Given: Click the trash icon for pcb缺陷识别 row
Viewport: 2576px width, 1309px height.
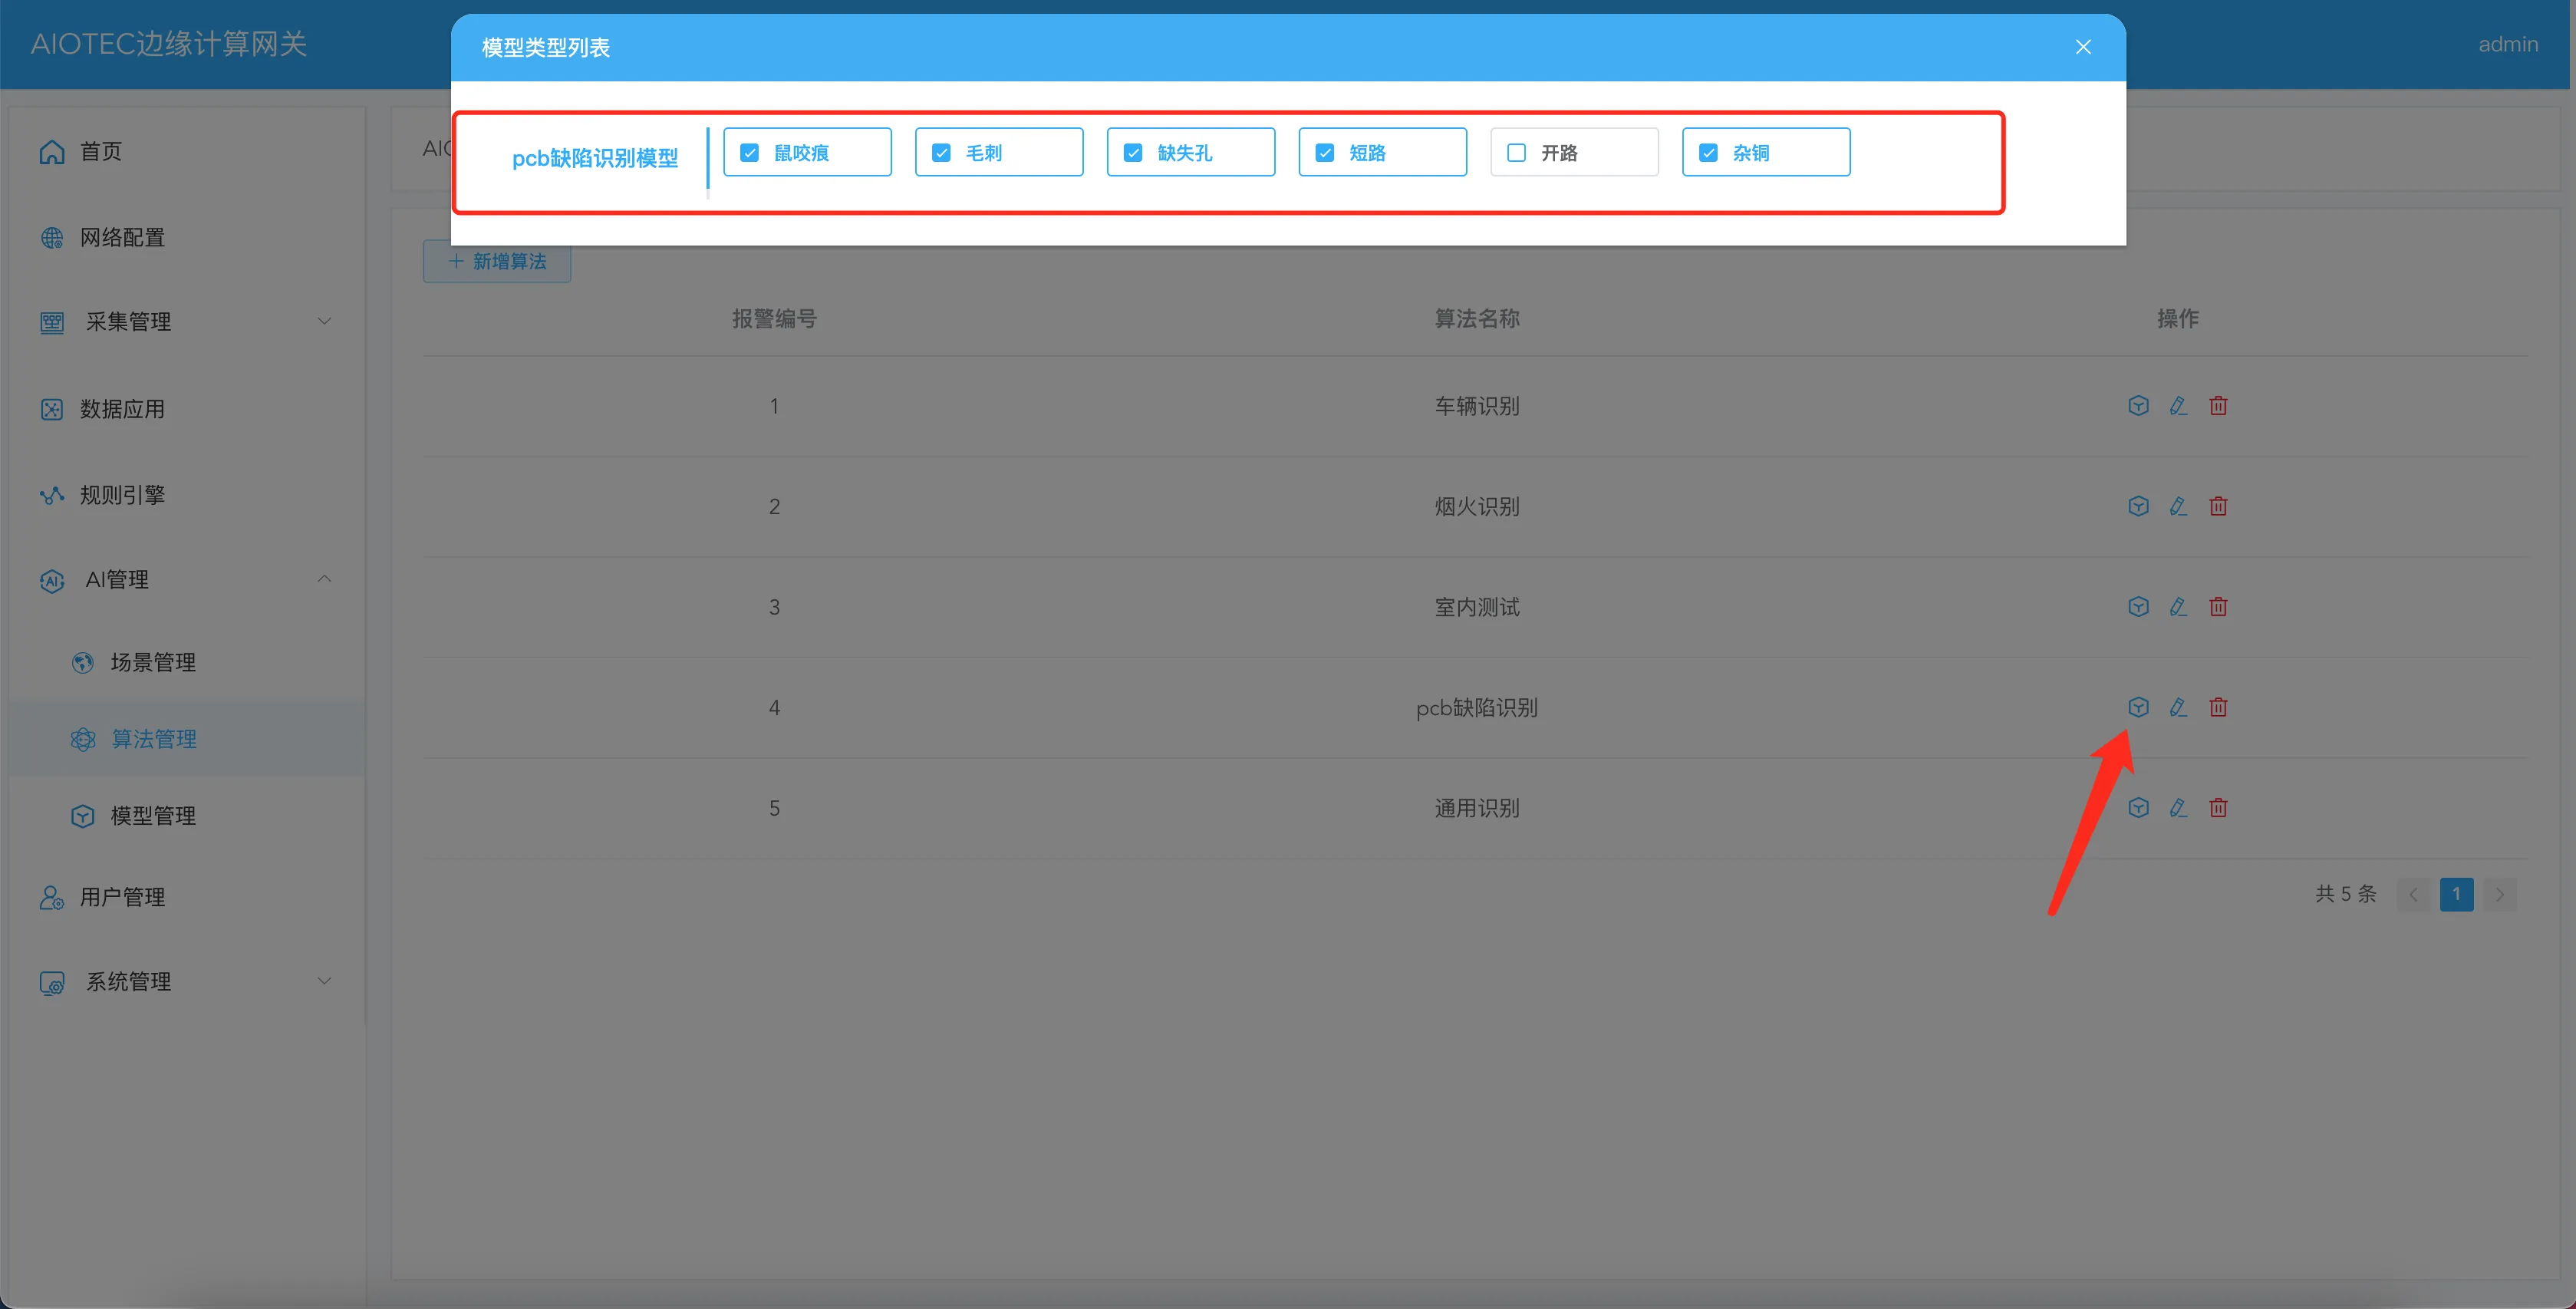Looking at the screenshot, I should pos(2218,707).
